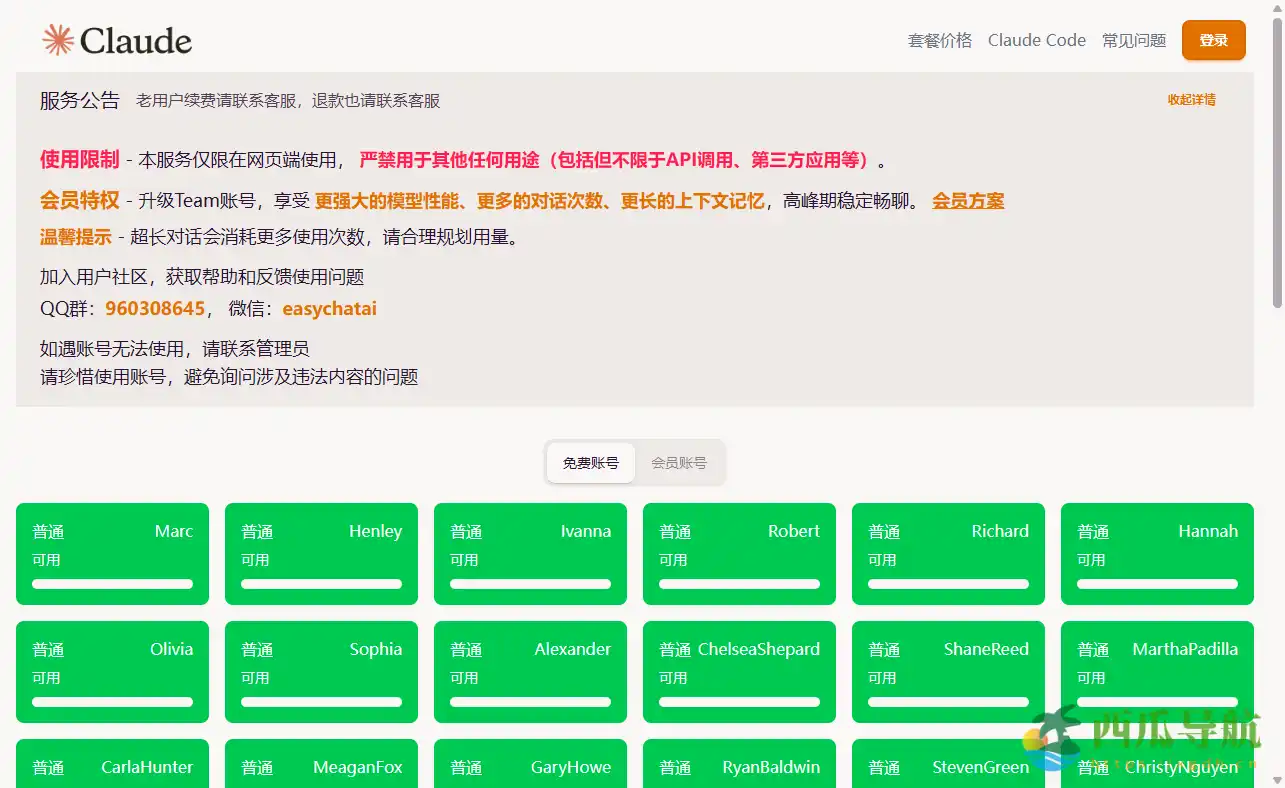Click the Claude starburst logo icon

tap(58, 40)
